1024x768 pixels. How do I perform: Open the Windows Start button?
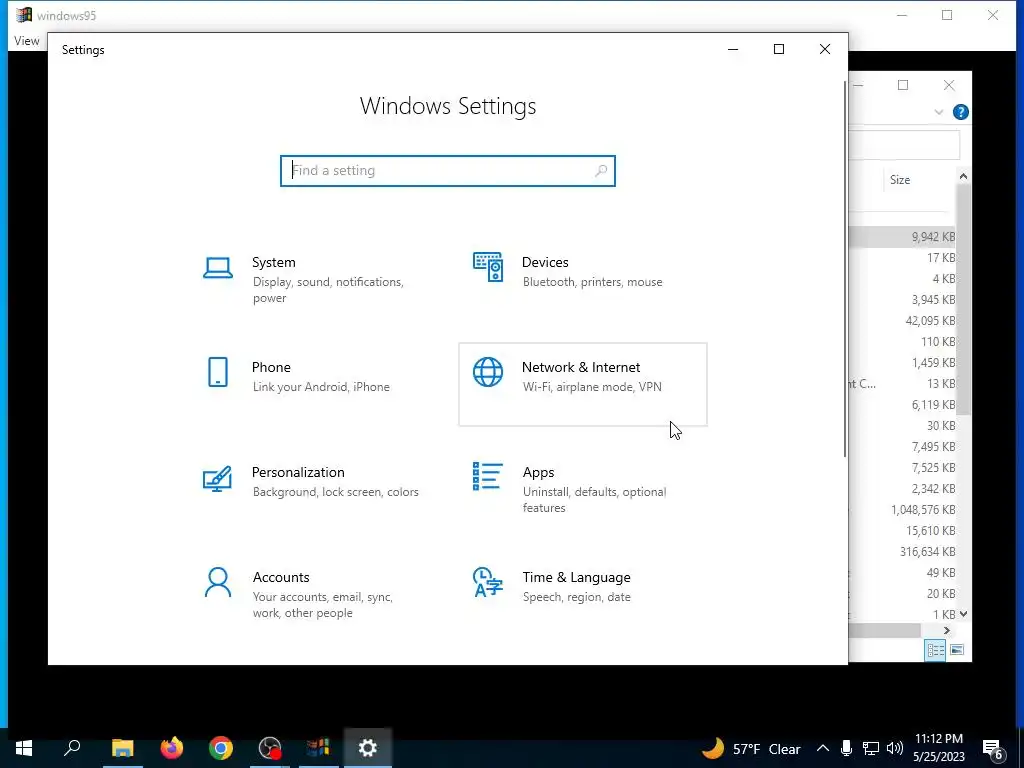pyautogui.click(x=24, y=748)
